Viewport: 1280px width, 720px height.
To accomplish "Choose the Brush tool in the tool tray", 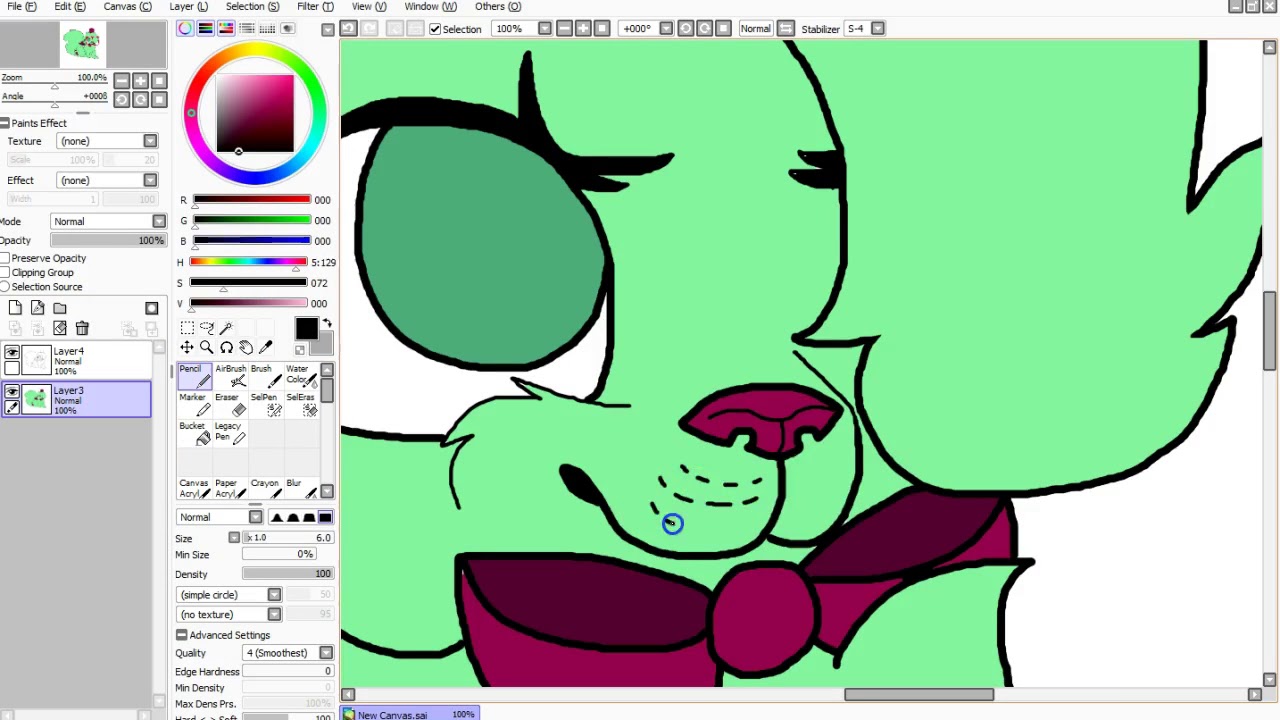I will tap(266, 376).
